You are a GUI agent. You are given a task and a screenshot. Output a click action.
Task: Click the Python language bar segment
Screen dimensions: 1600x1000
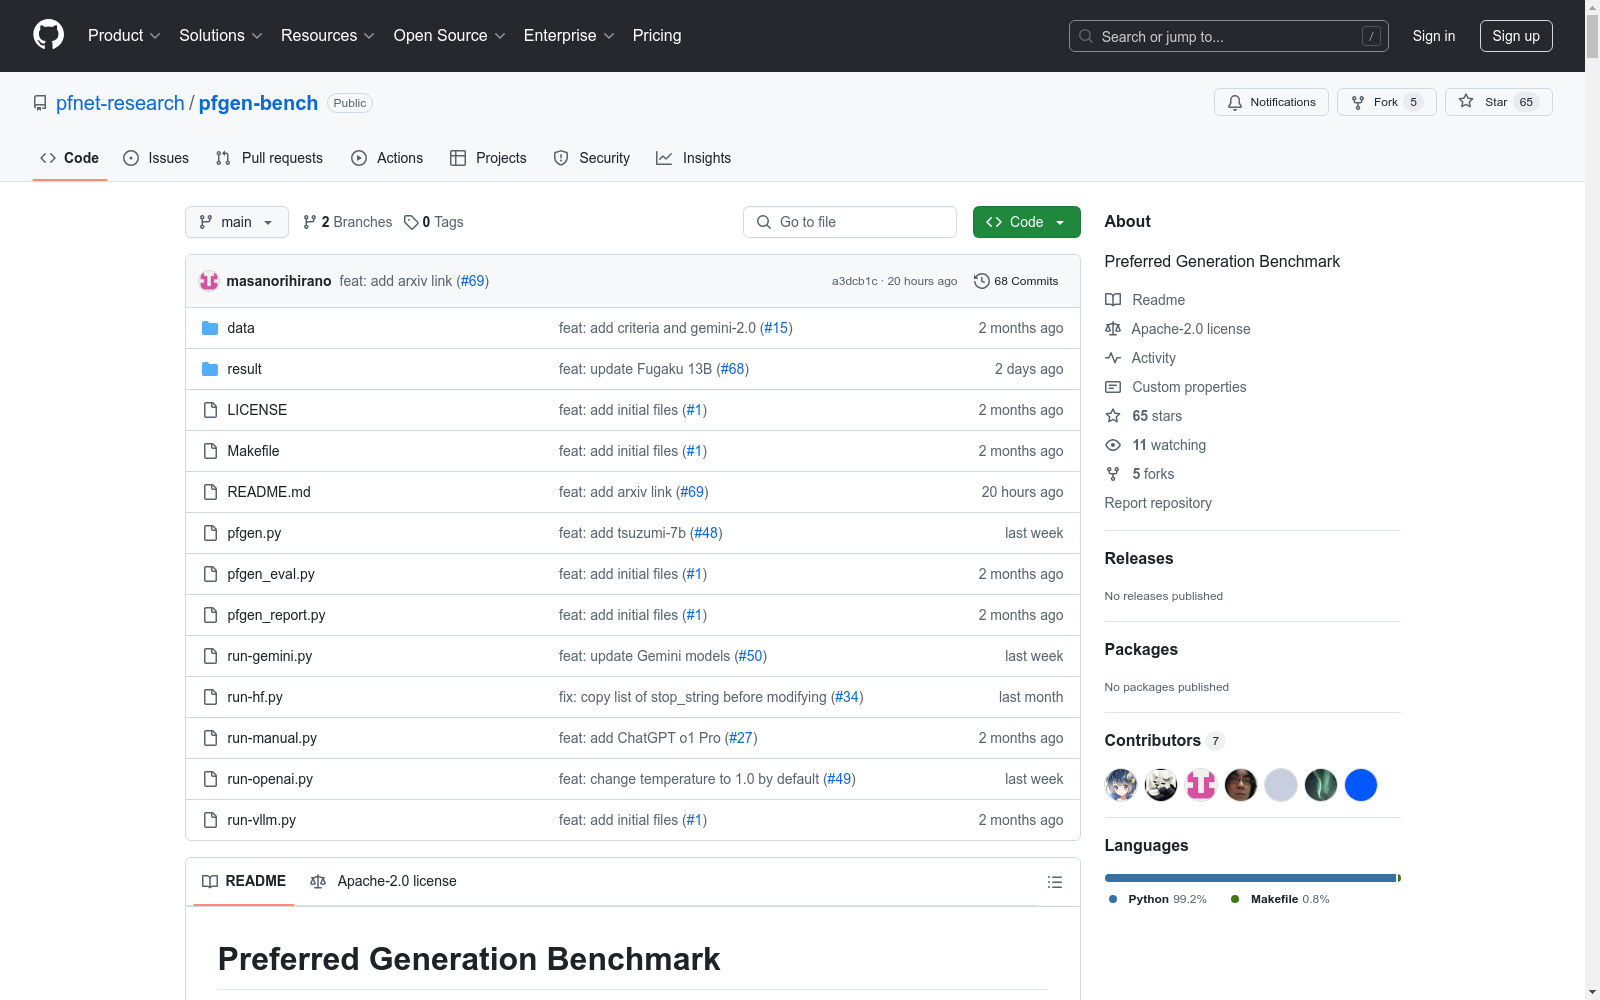click(1250, 878)
